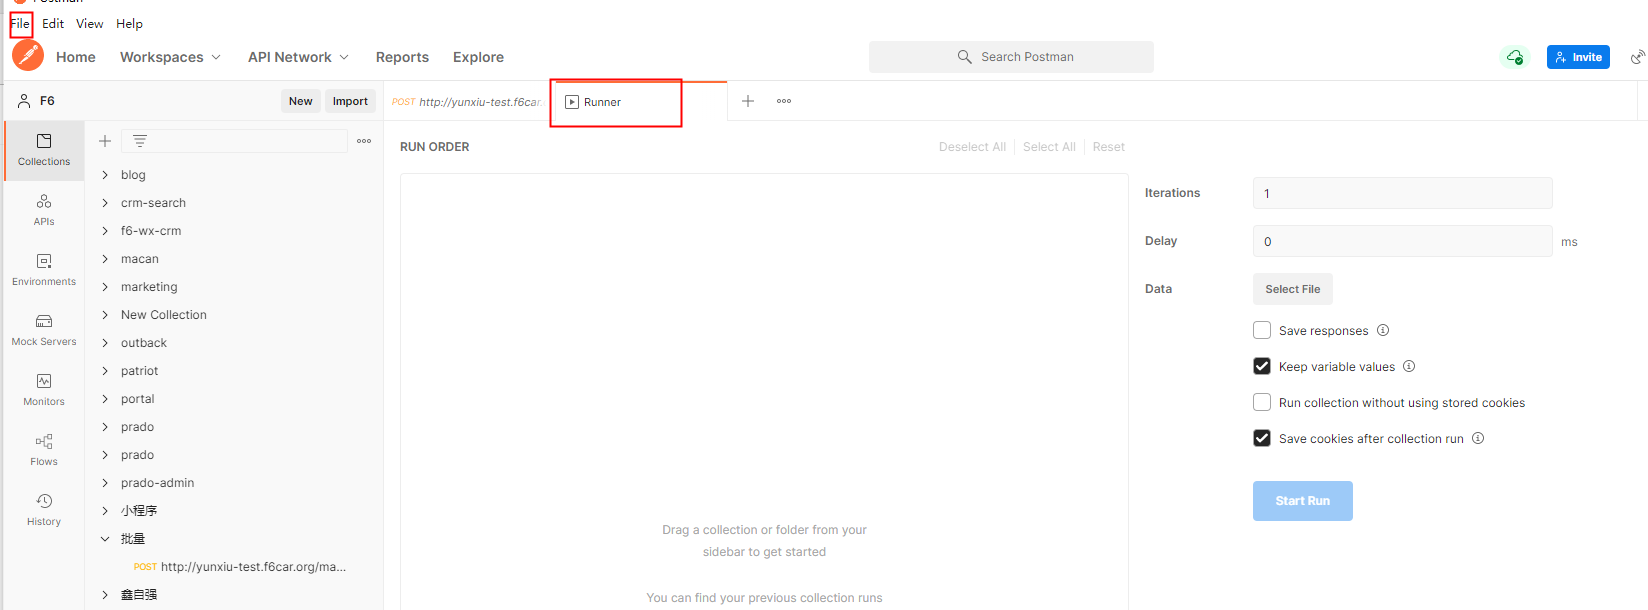Expand the crm-search collection

point(105,203)
